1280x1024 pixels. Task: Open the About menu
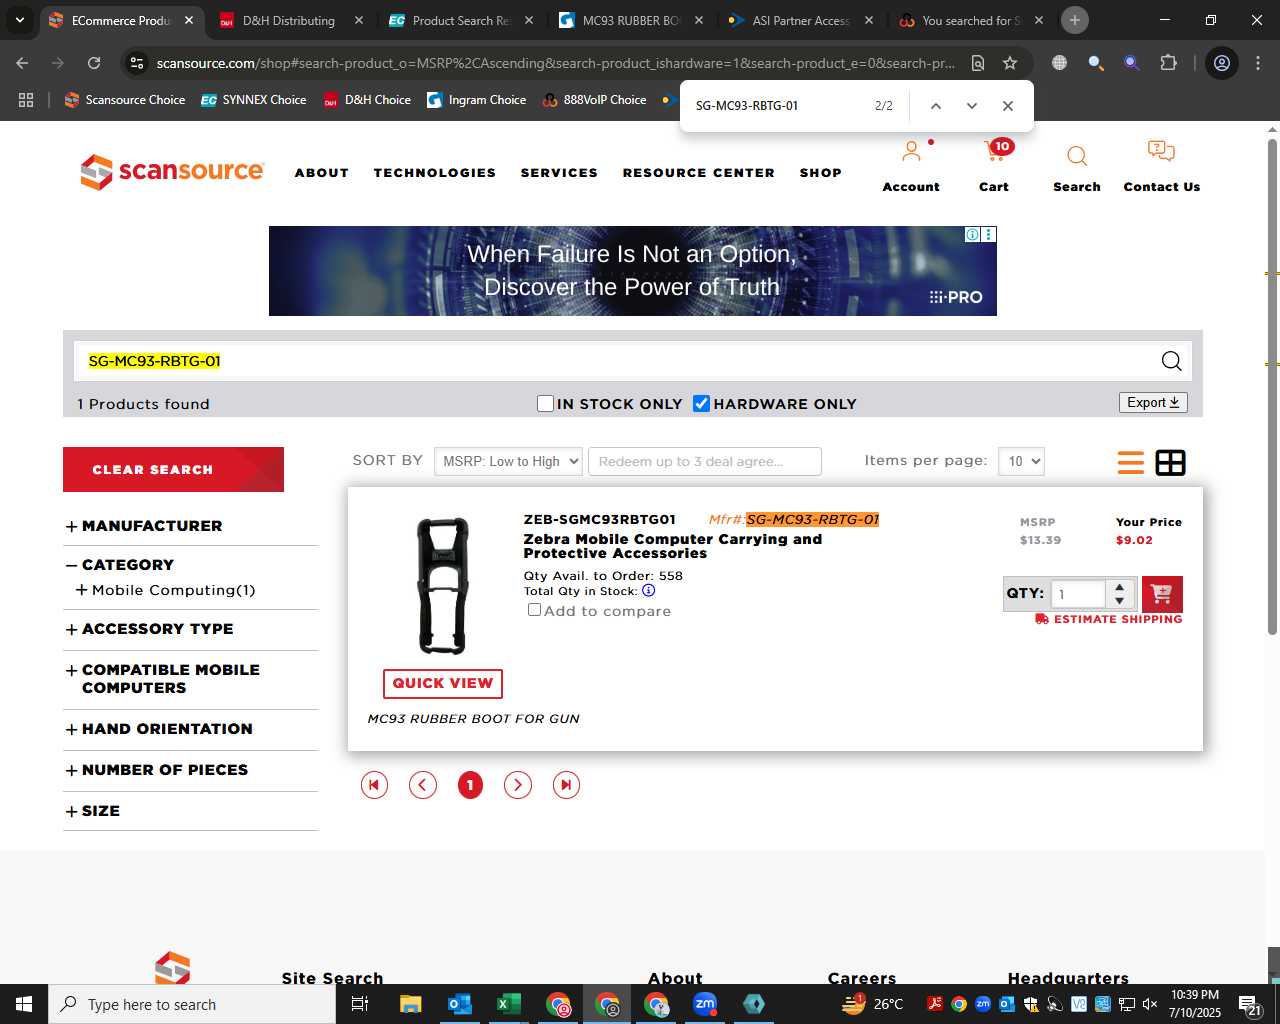pyautogui.click(x=322, y=173)
